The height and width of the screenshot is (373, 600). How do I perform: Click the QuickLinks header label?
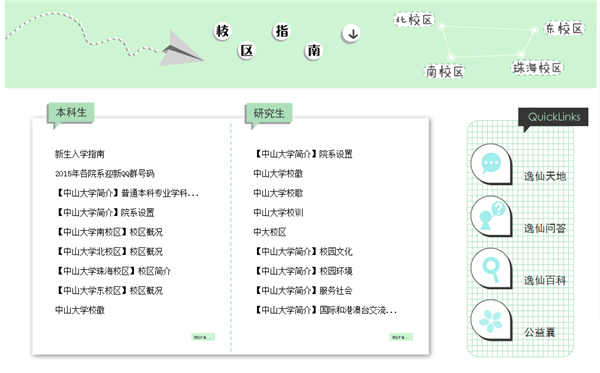pyautogui.click(x=554, y=117)
